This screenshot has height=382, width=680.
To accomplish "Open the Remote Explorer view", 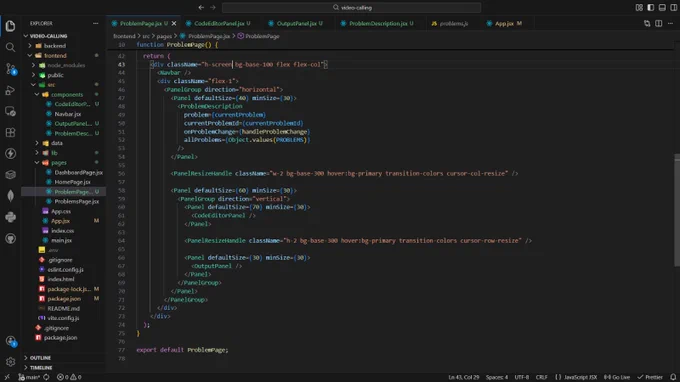I will (x=10, y=111).
